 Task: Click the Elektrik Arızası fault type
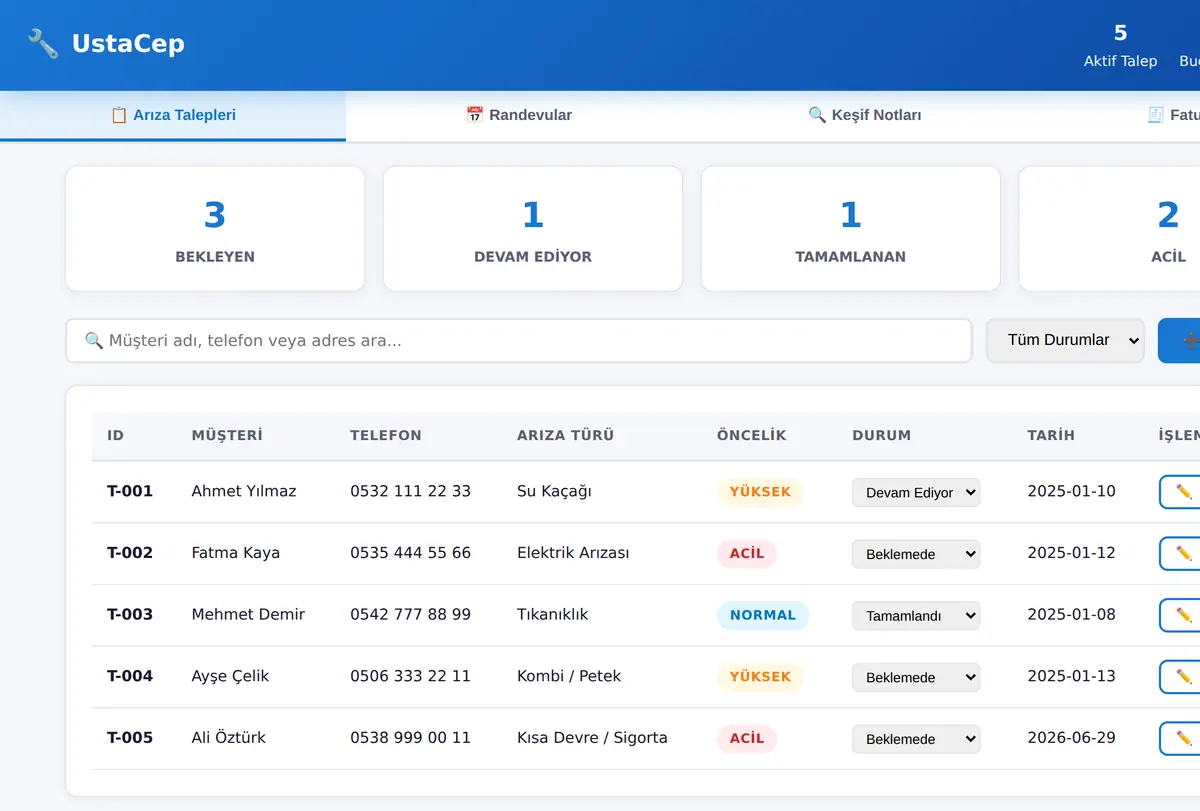(573, 553)
